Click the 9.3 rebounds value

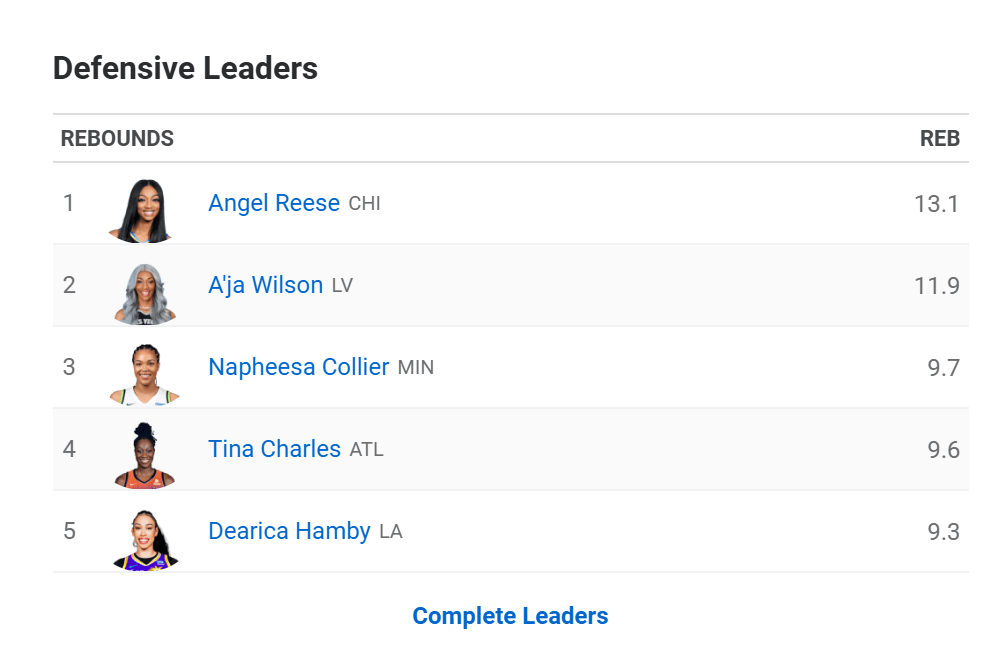pos(943,532)
